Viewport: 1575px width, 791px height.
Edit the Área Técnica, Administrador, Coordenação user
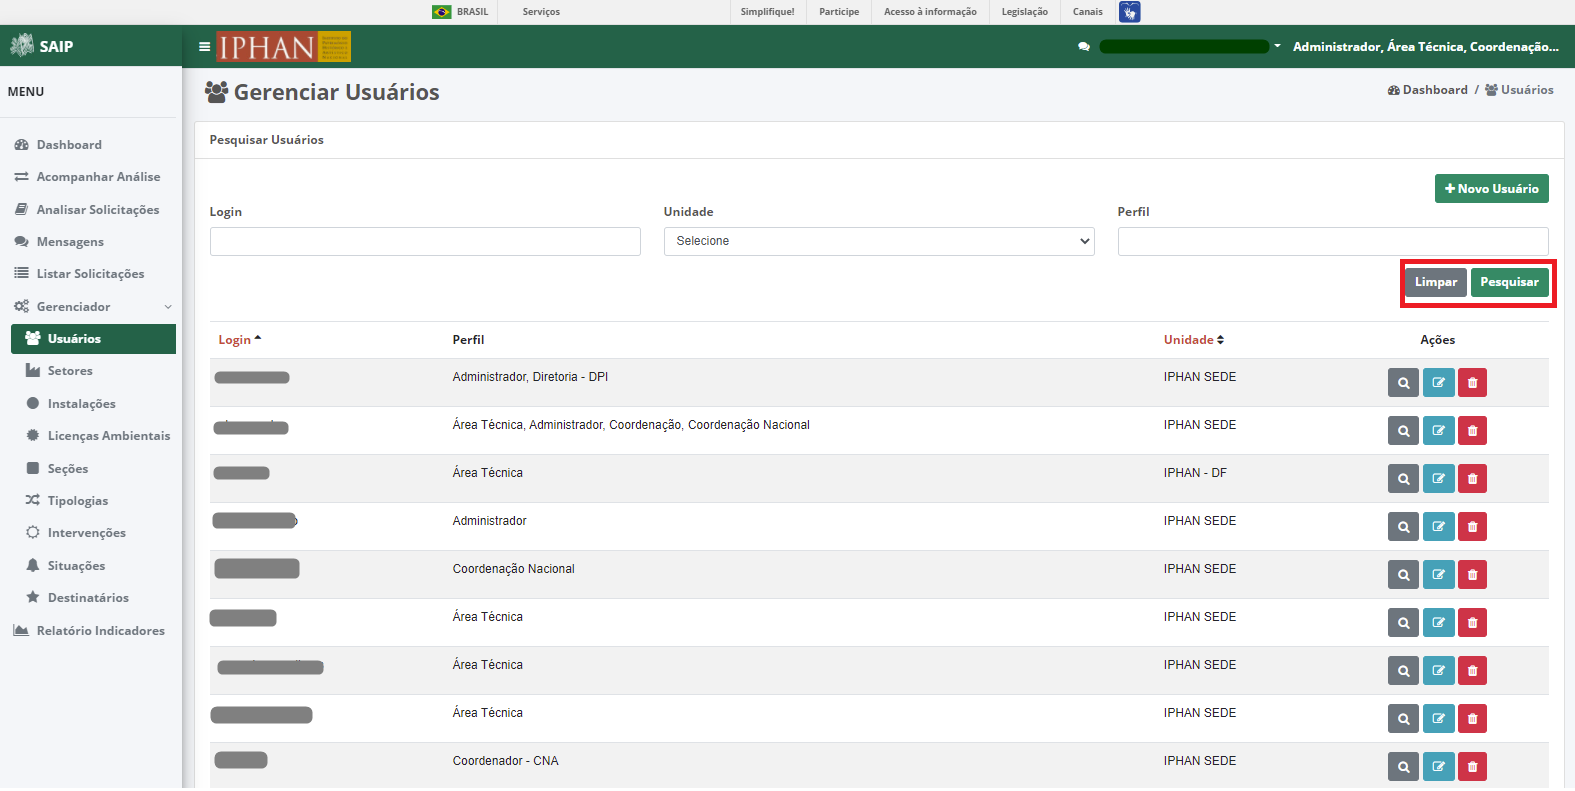coord(1438,431)
